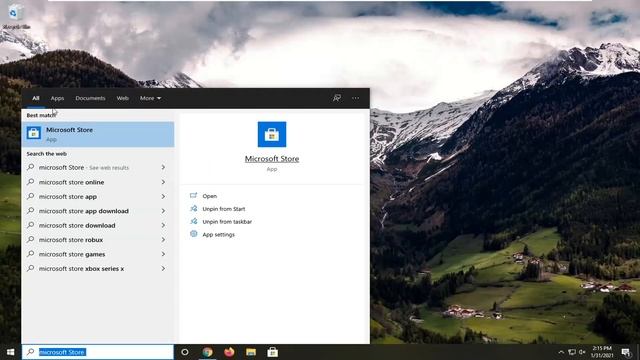Open Microsoft Store from the taskbar
This screenshot has height=360, width=640.
(x=273, y=352)
